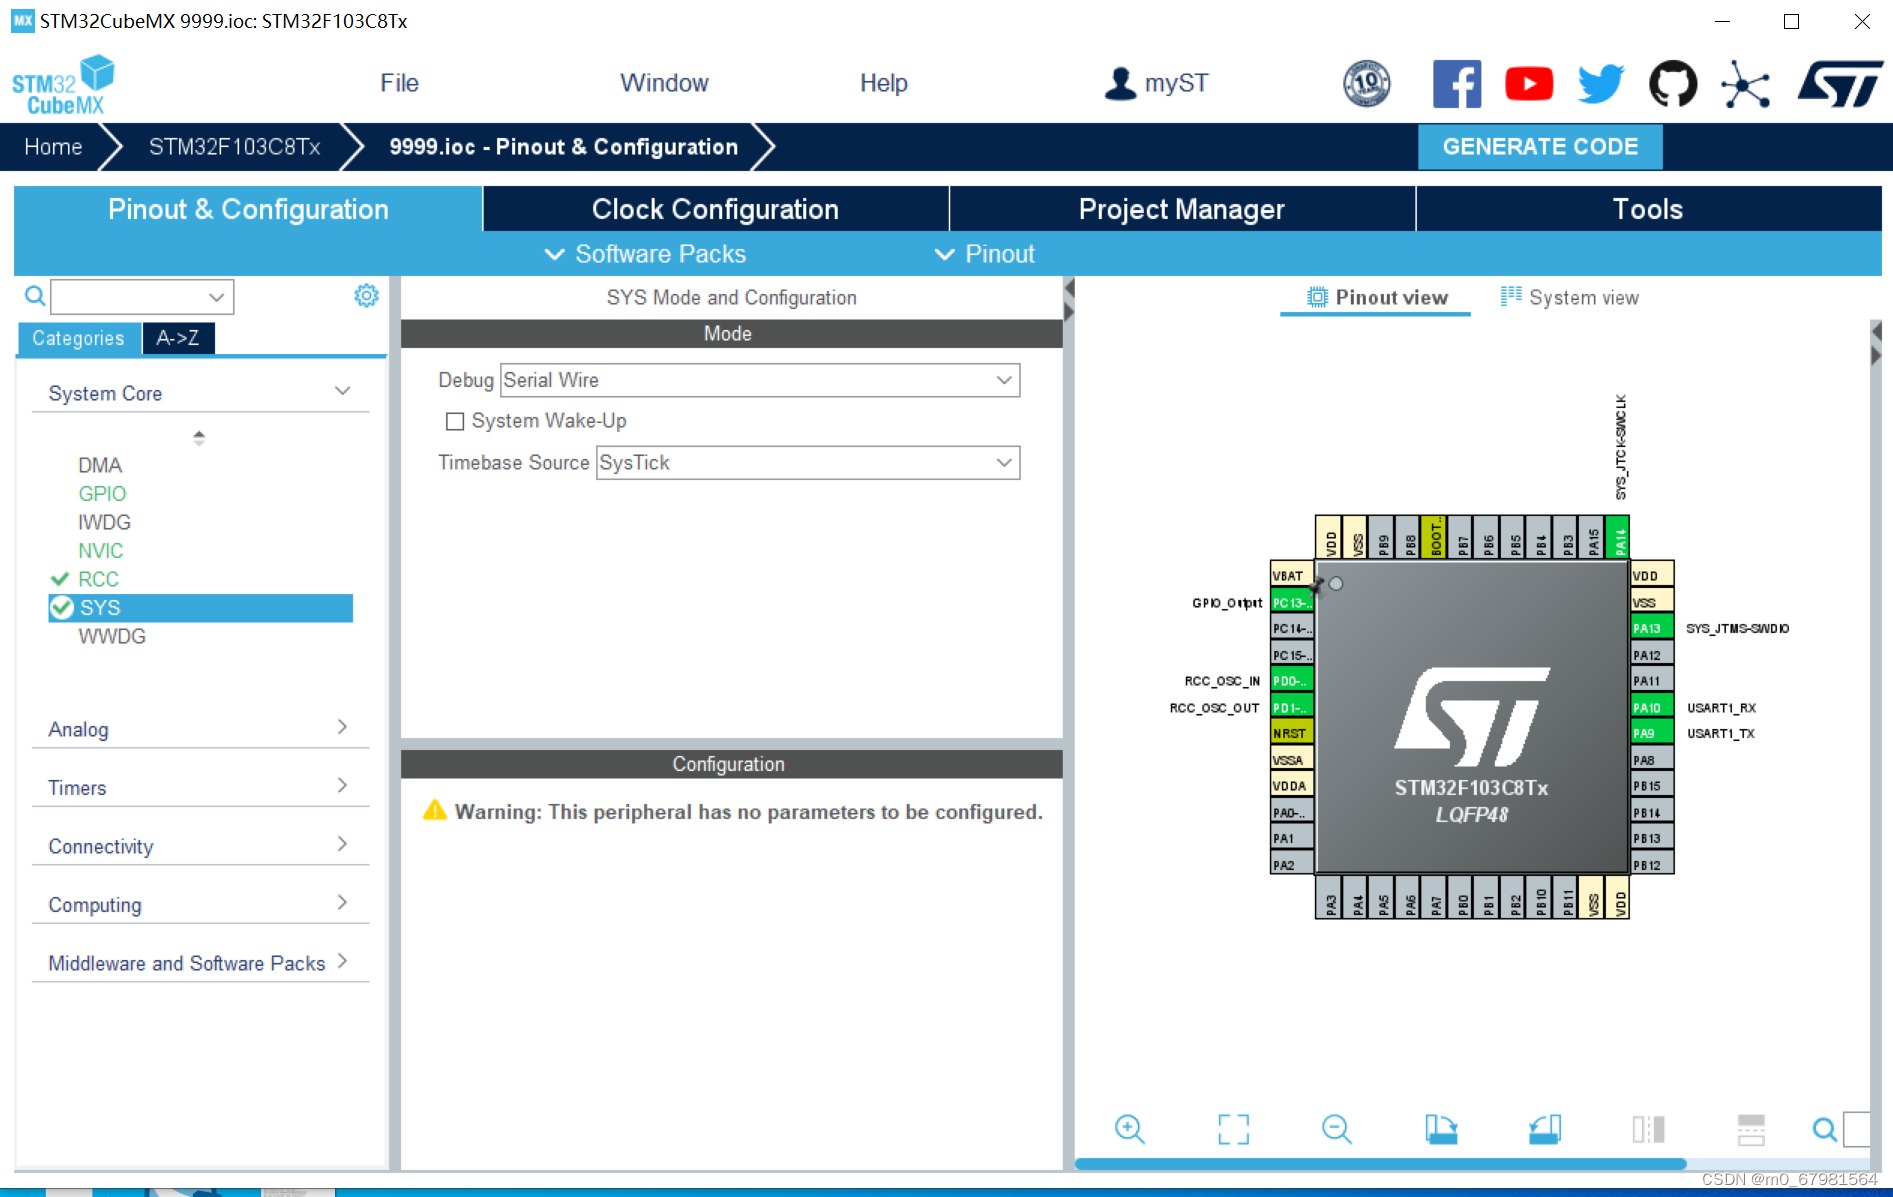This screenshot has height=1197, width=1893.
Task: Select GPIO in System Core list
Action: (102, 493)
